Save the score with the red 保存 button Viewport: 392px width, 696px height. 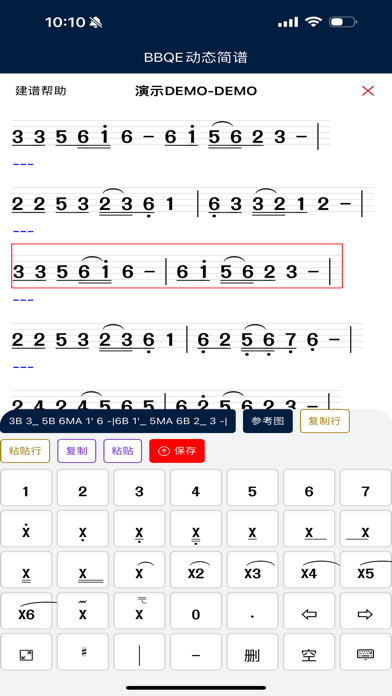pyautogui.click(x=177, y=451)
